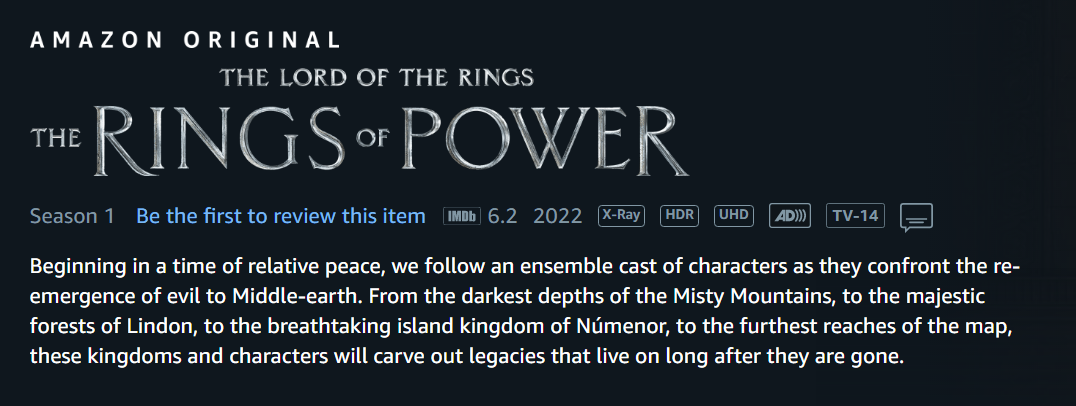This screenshot has height=406, width=1076.
Task: Click the large RINGS word in logo
Action: point(218,141)
